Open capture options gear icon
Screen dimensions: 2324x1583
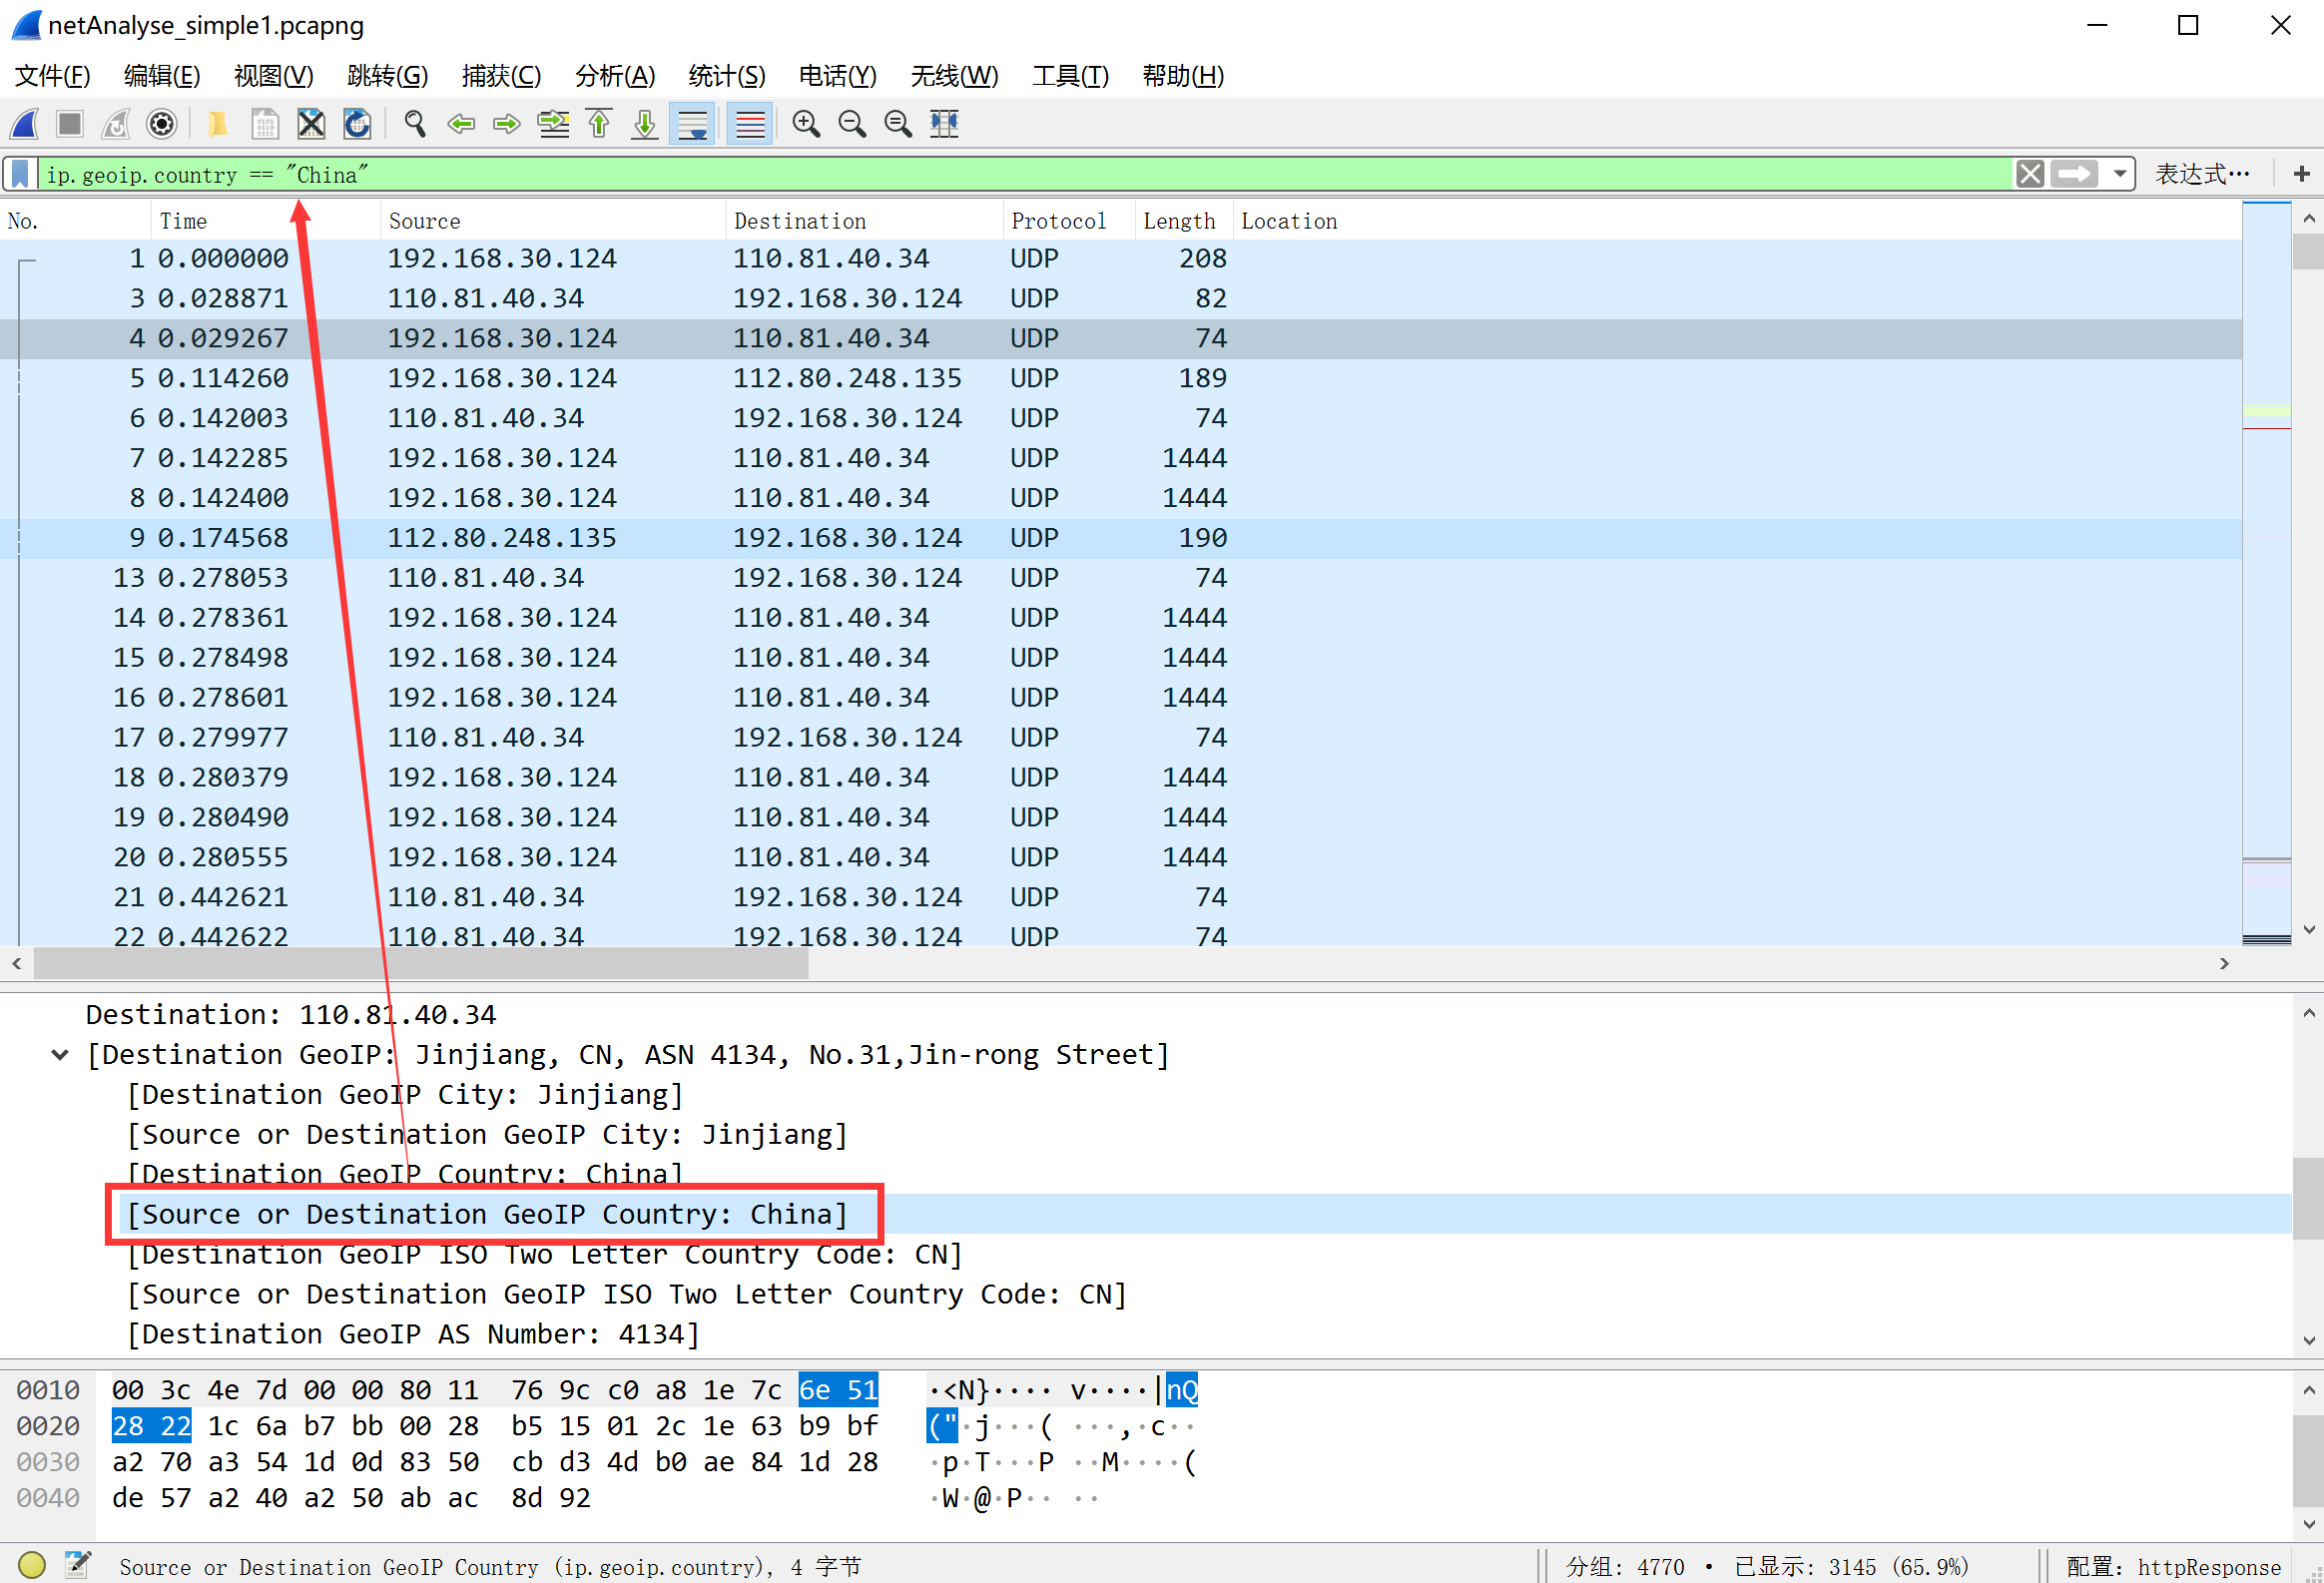[161, 124]
